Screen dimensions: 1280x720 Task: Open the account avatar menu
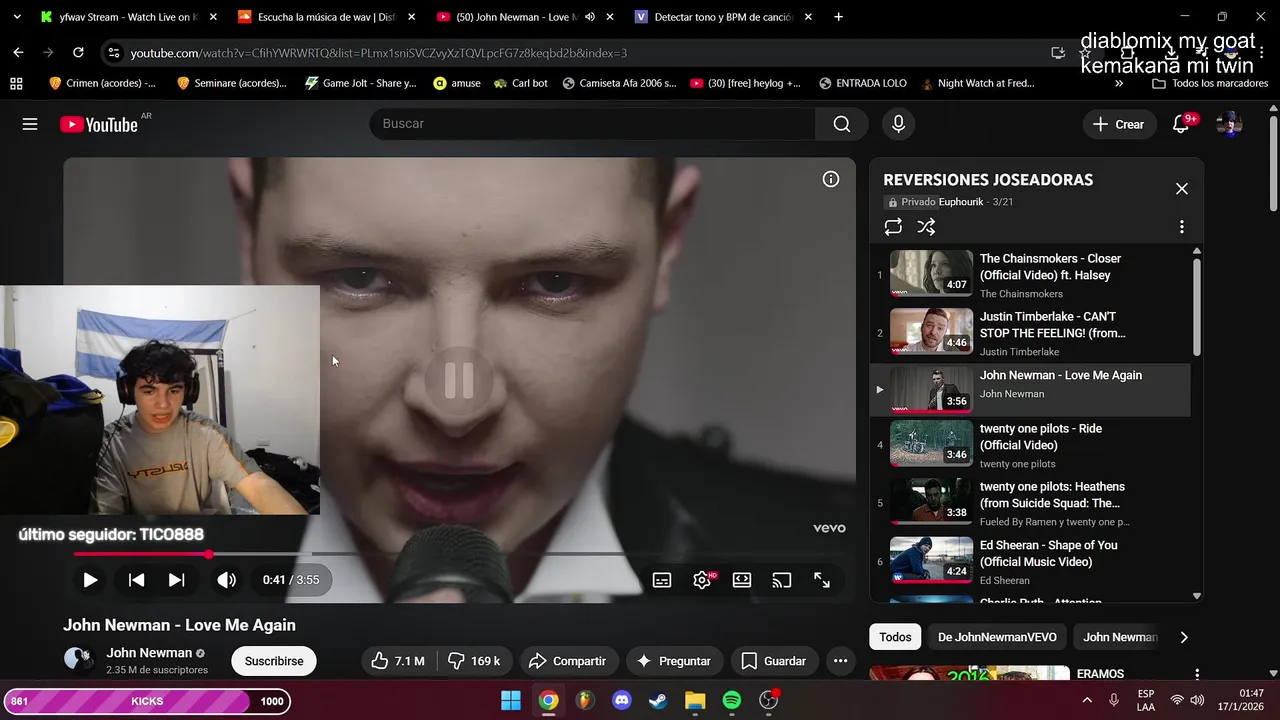click(x=1229, y=124)
